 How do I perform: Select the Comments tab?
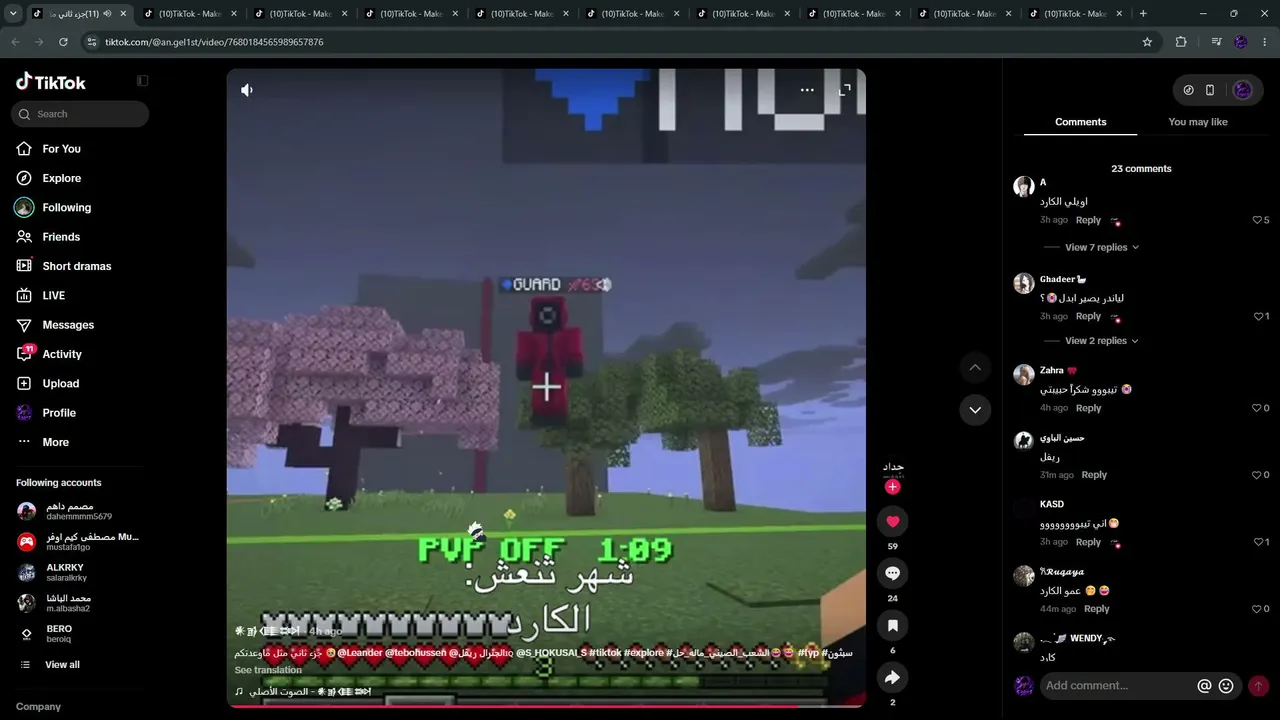tap(1080, 122)
